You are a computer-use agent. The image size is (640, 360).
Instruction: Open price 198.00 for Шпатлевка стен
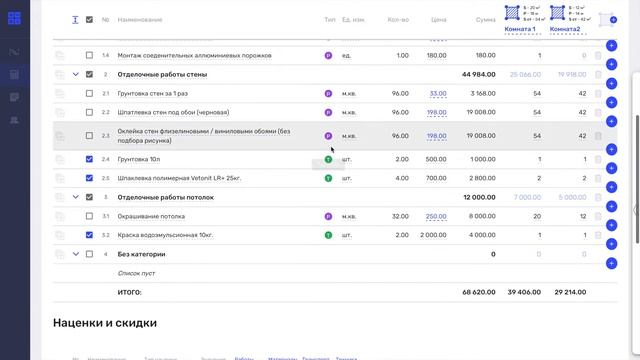click(436, 112)
